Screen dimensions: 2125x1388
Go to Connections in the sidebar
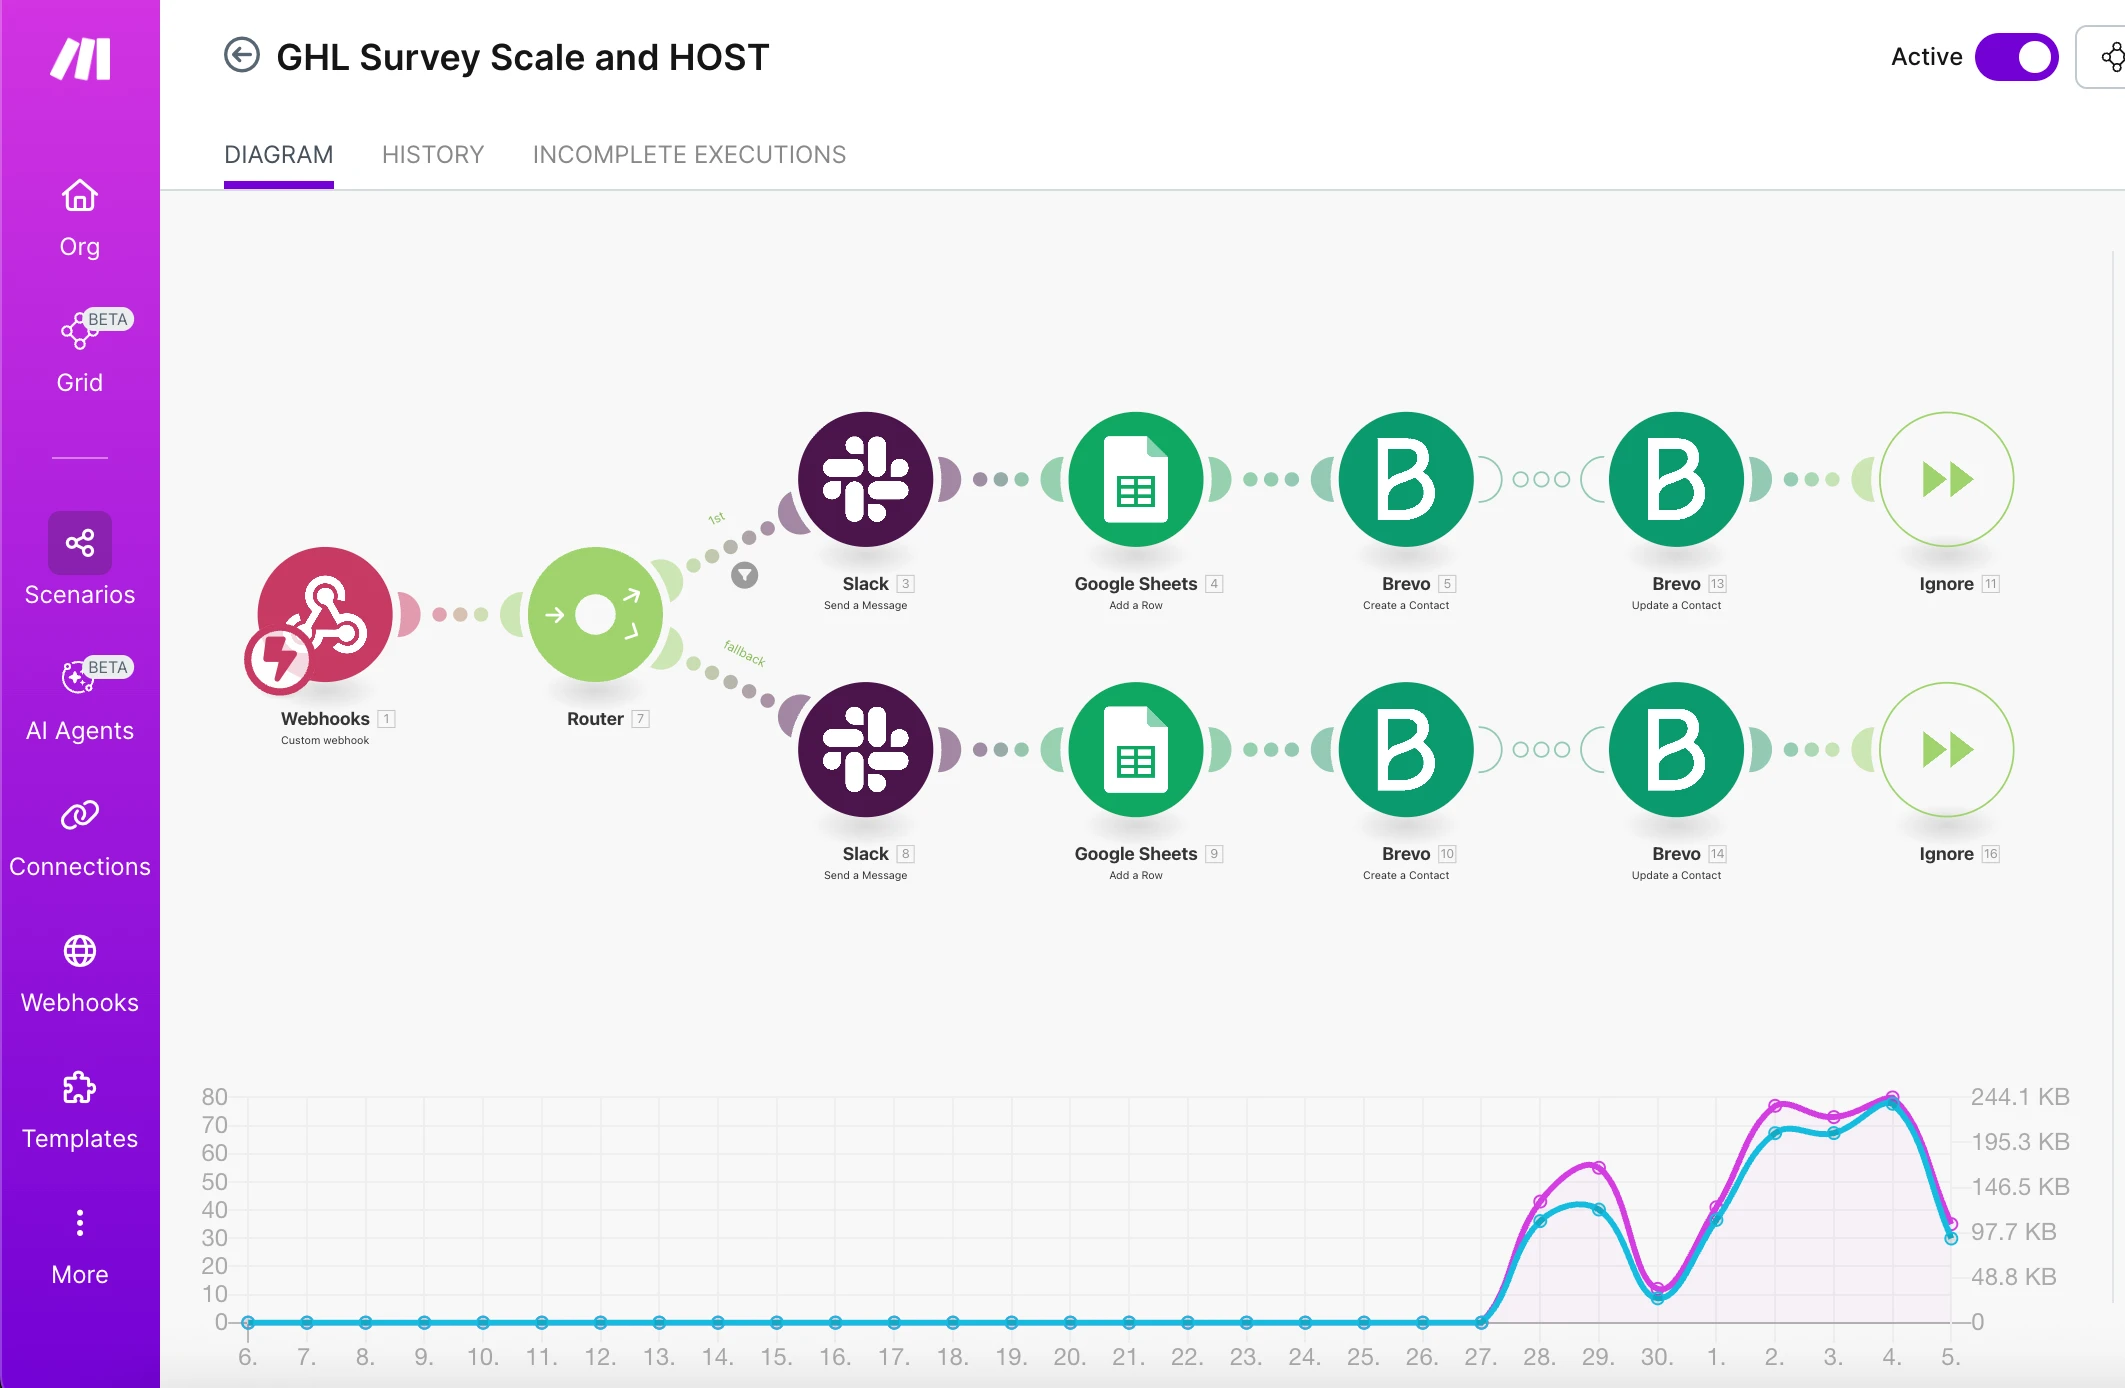pos(79,836)
